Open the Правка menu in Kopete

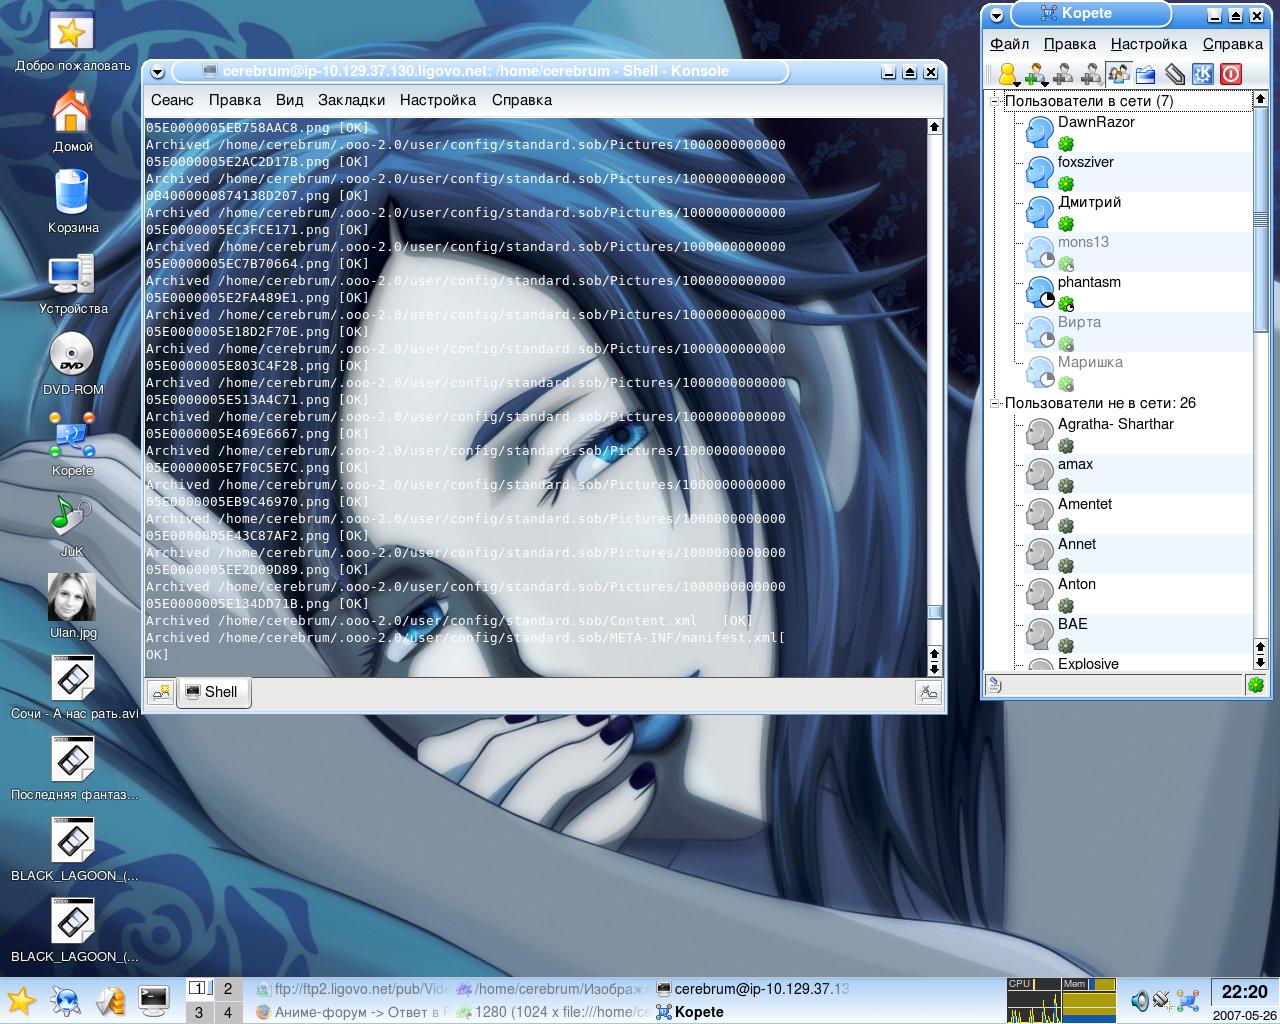point(1069,44)
